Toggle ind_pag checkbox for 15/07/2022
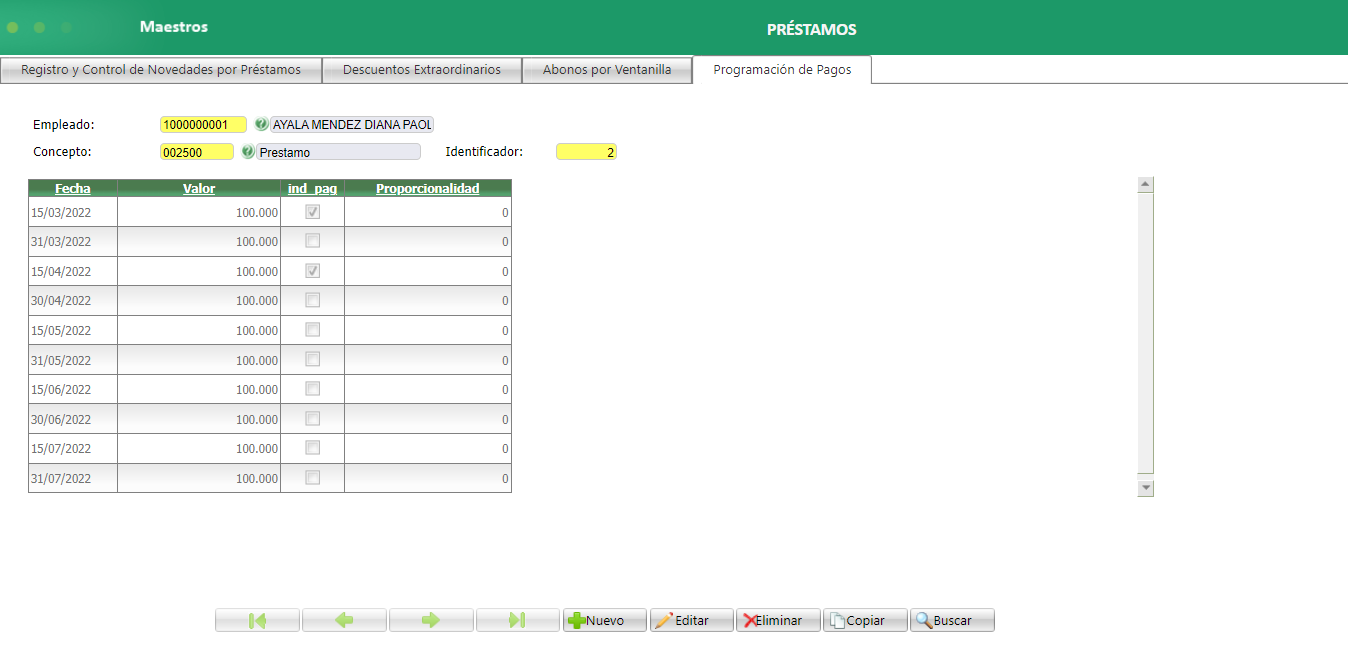Viewport: 1348px width, 645px height. (x=313, y=448)
